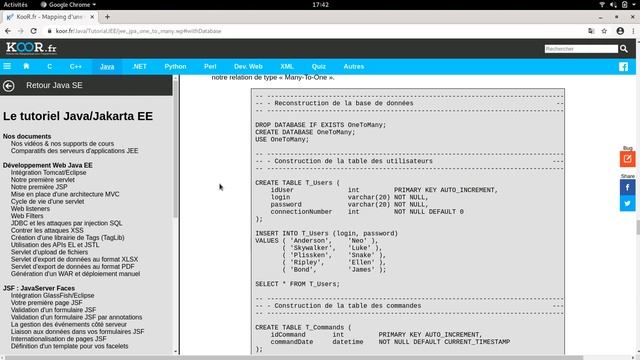Viewport: 640px width, 360px height.
Task: Open Nos vidéos & nos supports de cours
Action: 62,144
